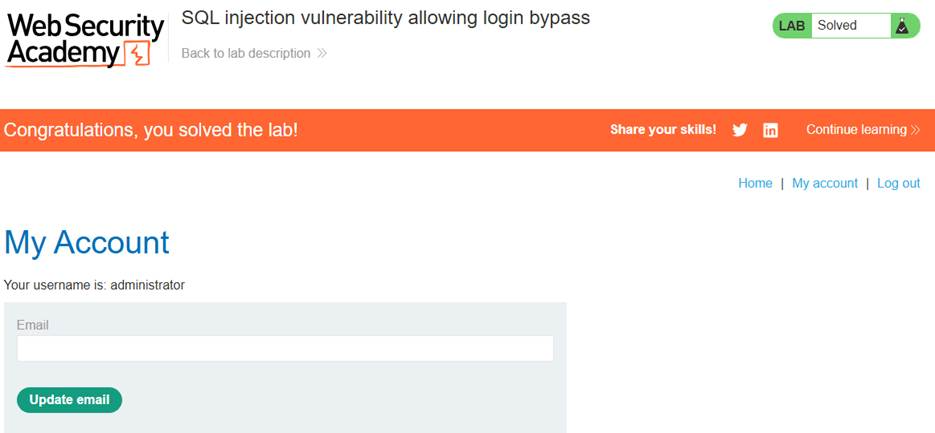Go to My account link
The width and height of the screenshot is (935, 433).
[x=825, y=183]
